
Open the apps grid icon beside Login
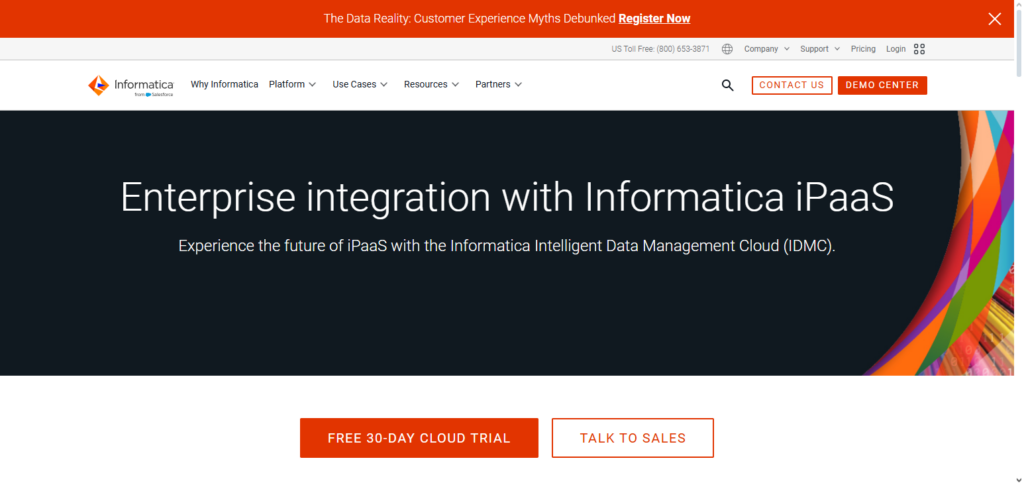[919, 49]
